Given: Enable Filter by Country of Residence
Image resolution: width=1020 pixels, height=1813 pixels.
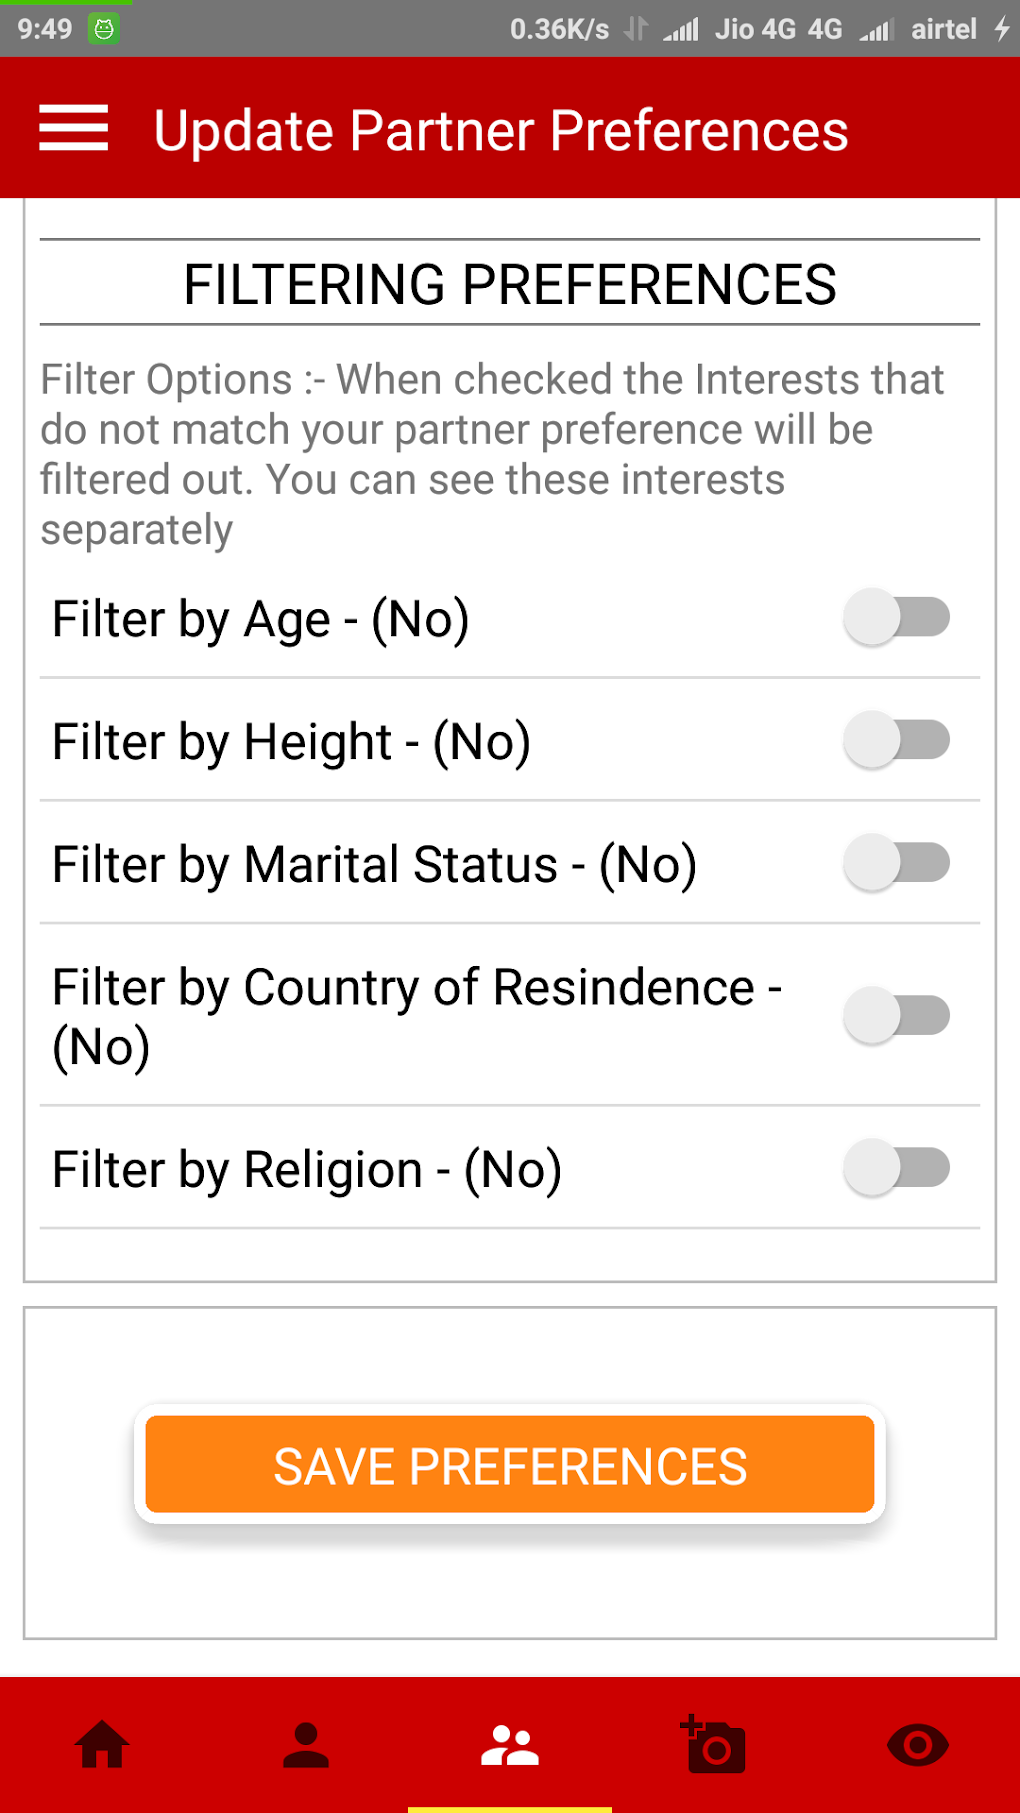Looking at the screenshot, I should (x=896, y=1015).
